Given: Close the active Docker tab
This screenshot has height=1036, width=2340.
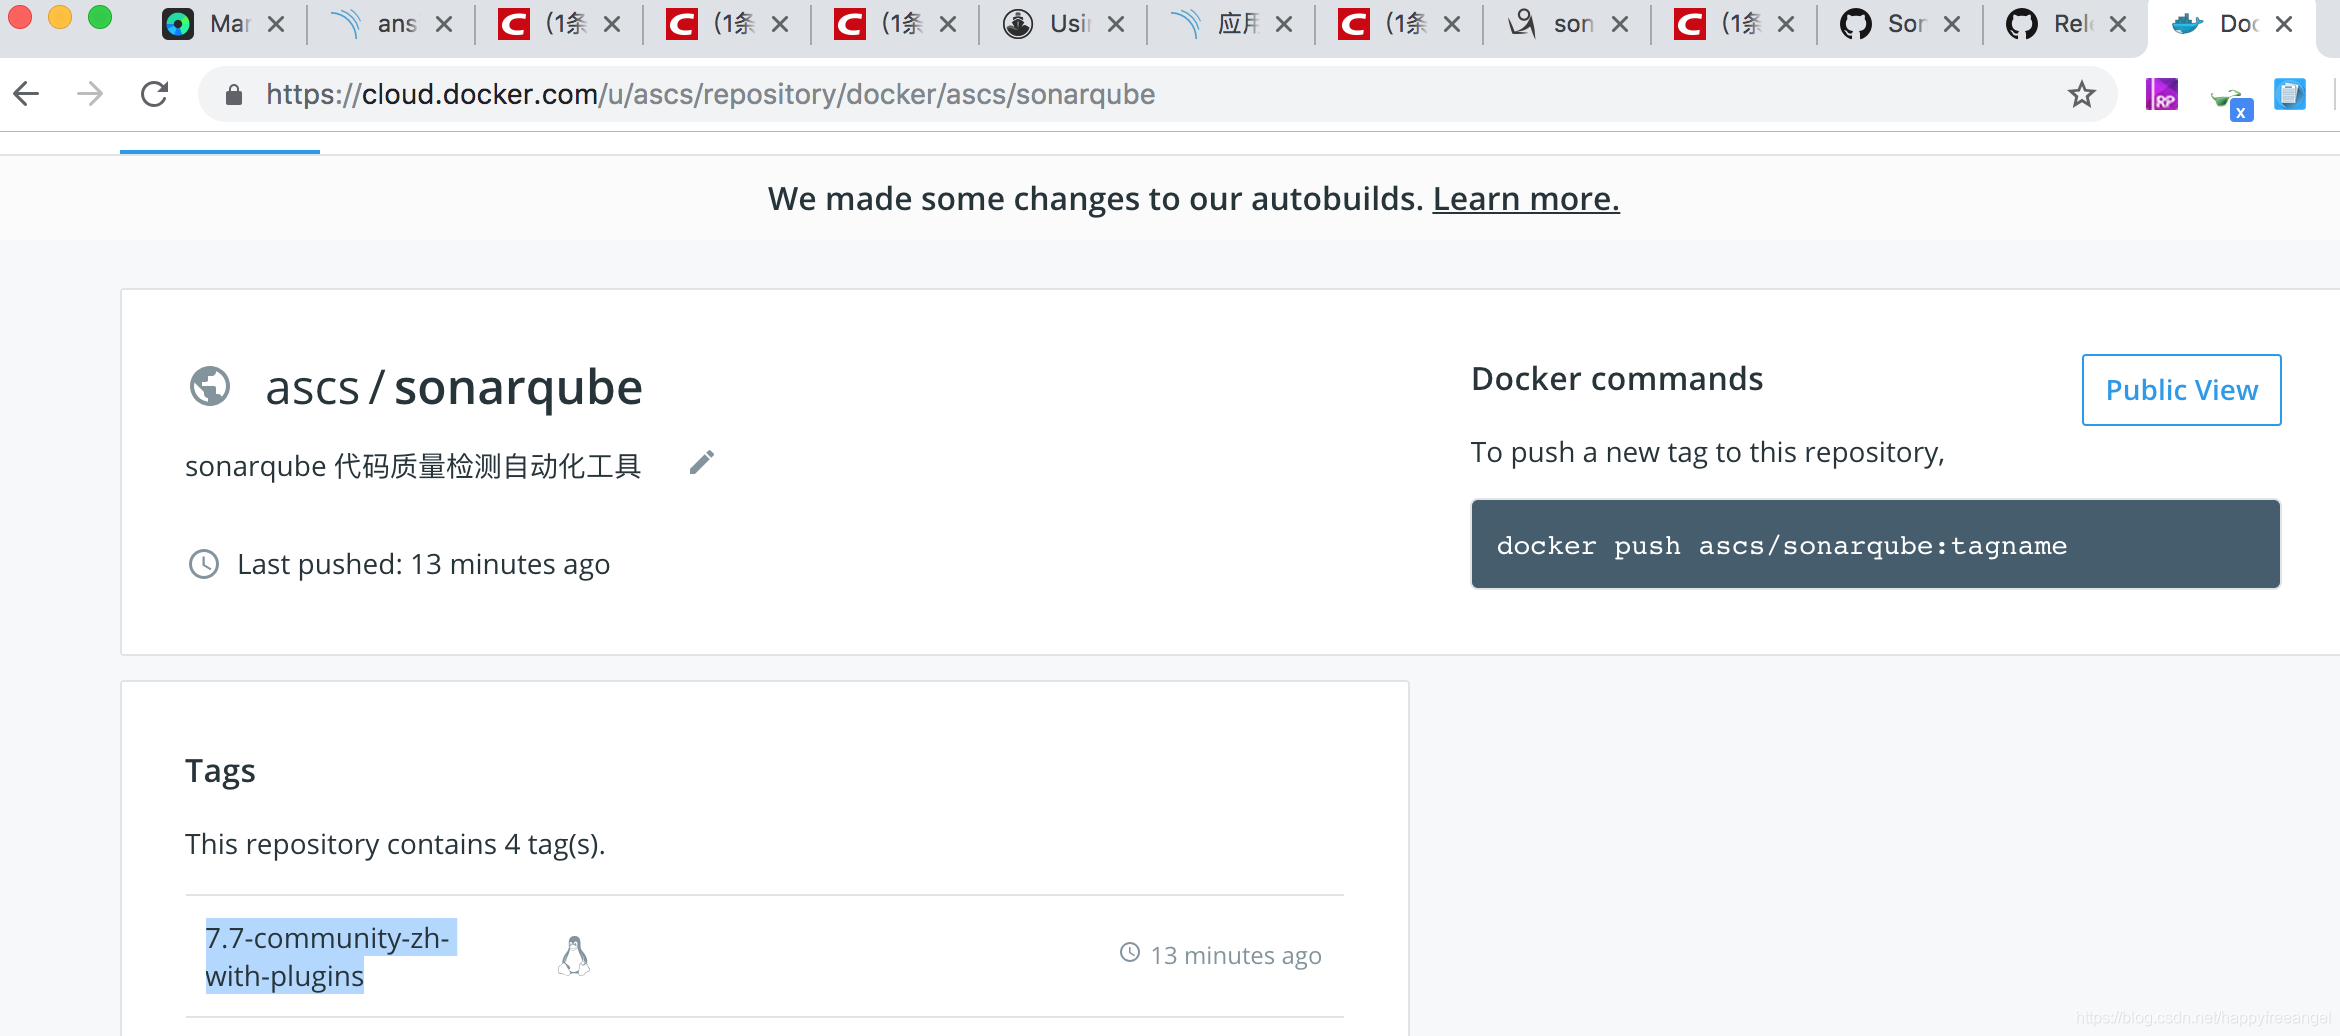Looking at the screenshot, I should (x=2284, y=24).
